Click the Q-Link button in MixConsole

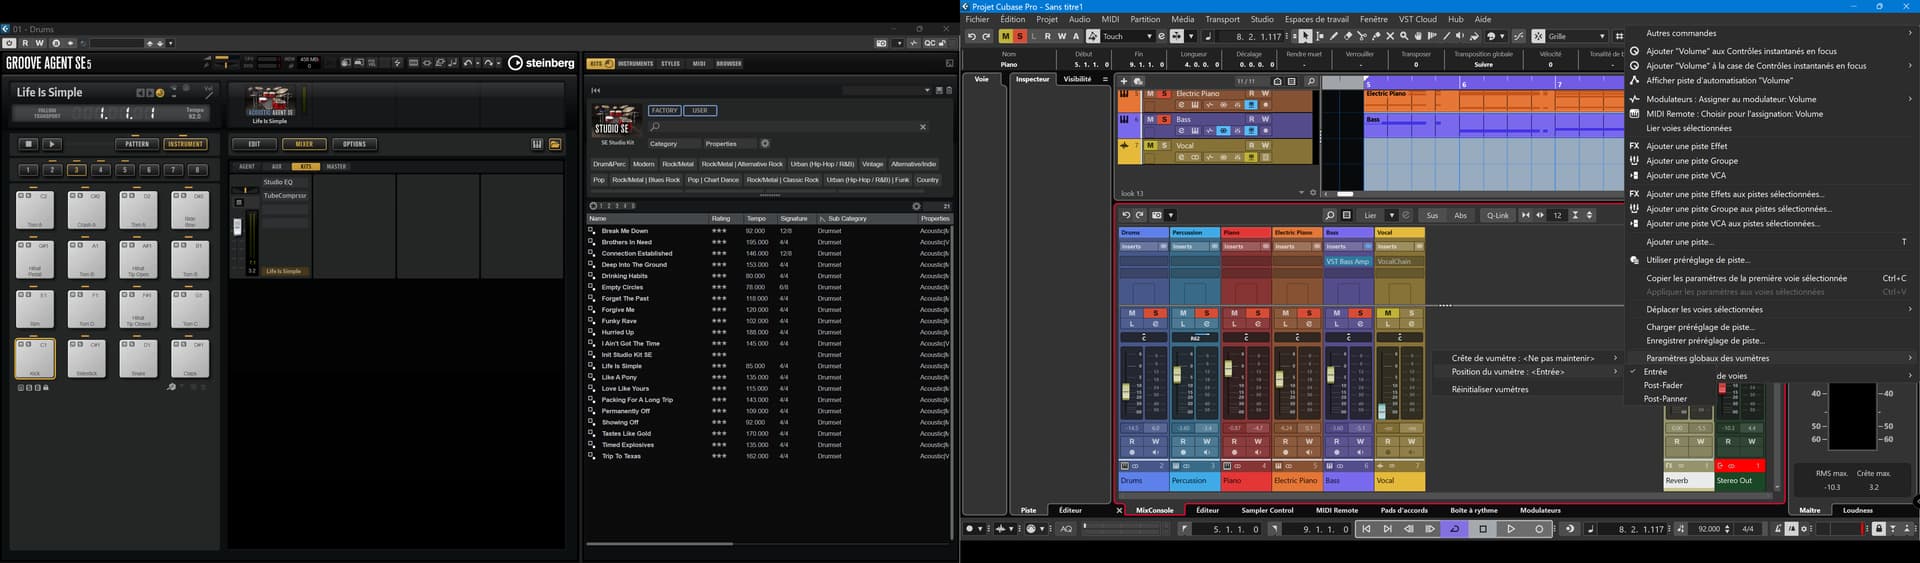tap(1497, 215)
